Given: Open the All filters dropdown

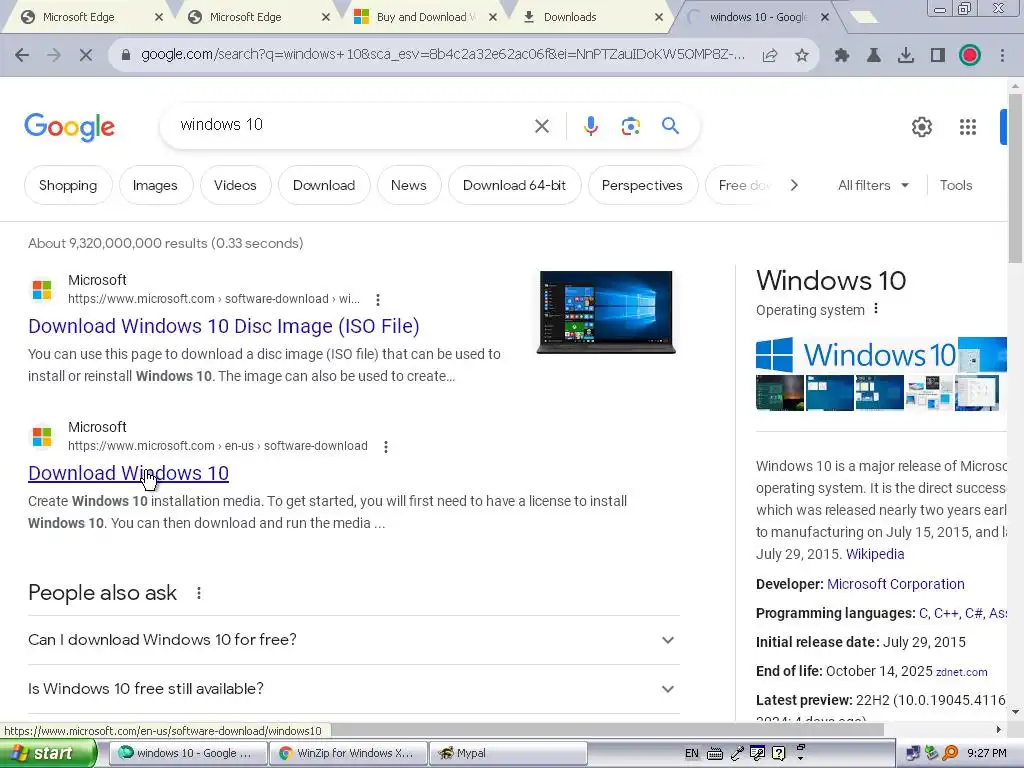Looking at the screenshot, I should click(873, 185).
